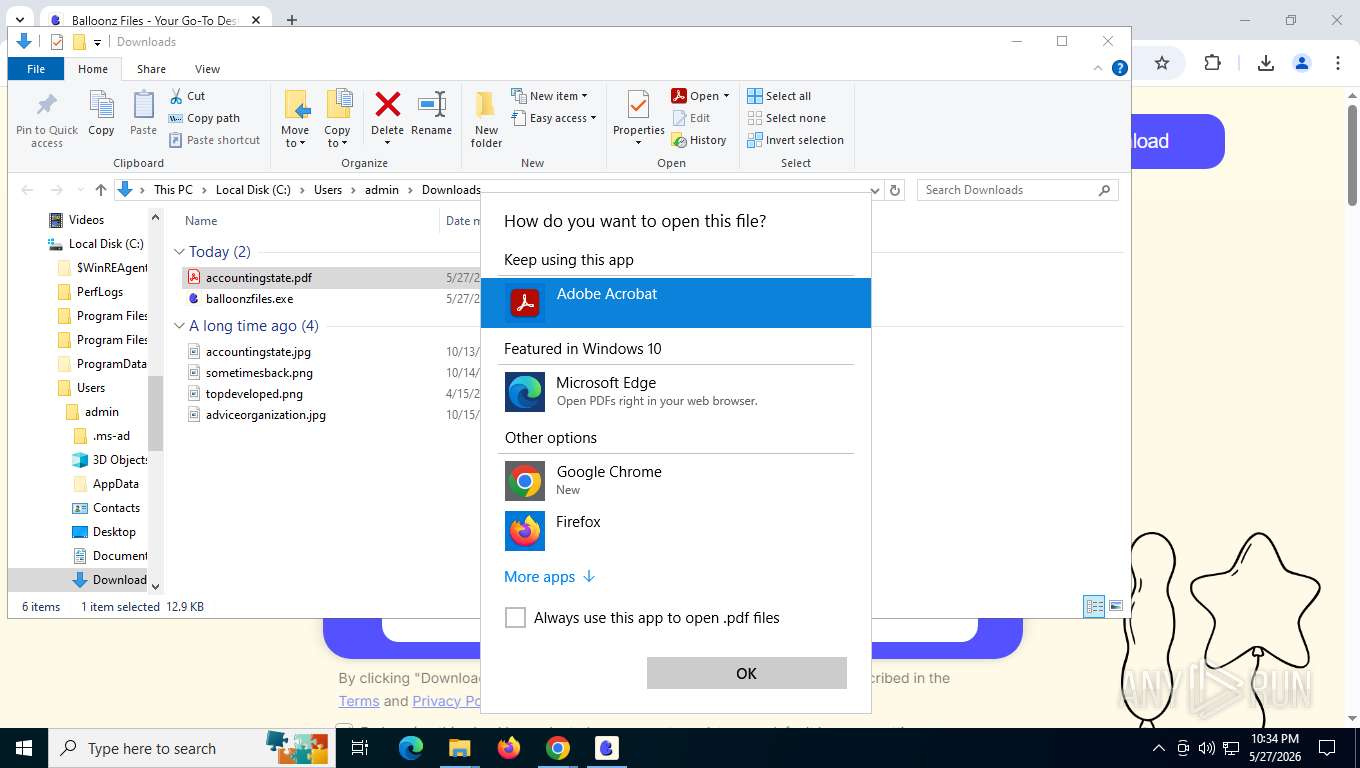1360x768 pixels.
Task: Click Search Downloads field
Action: [x=1017, y=190]
